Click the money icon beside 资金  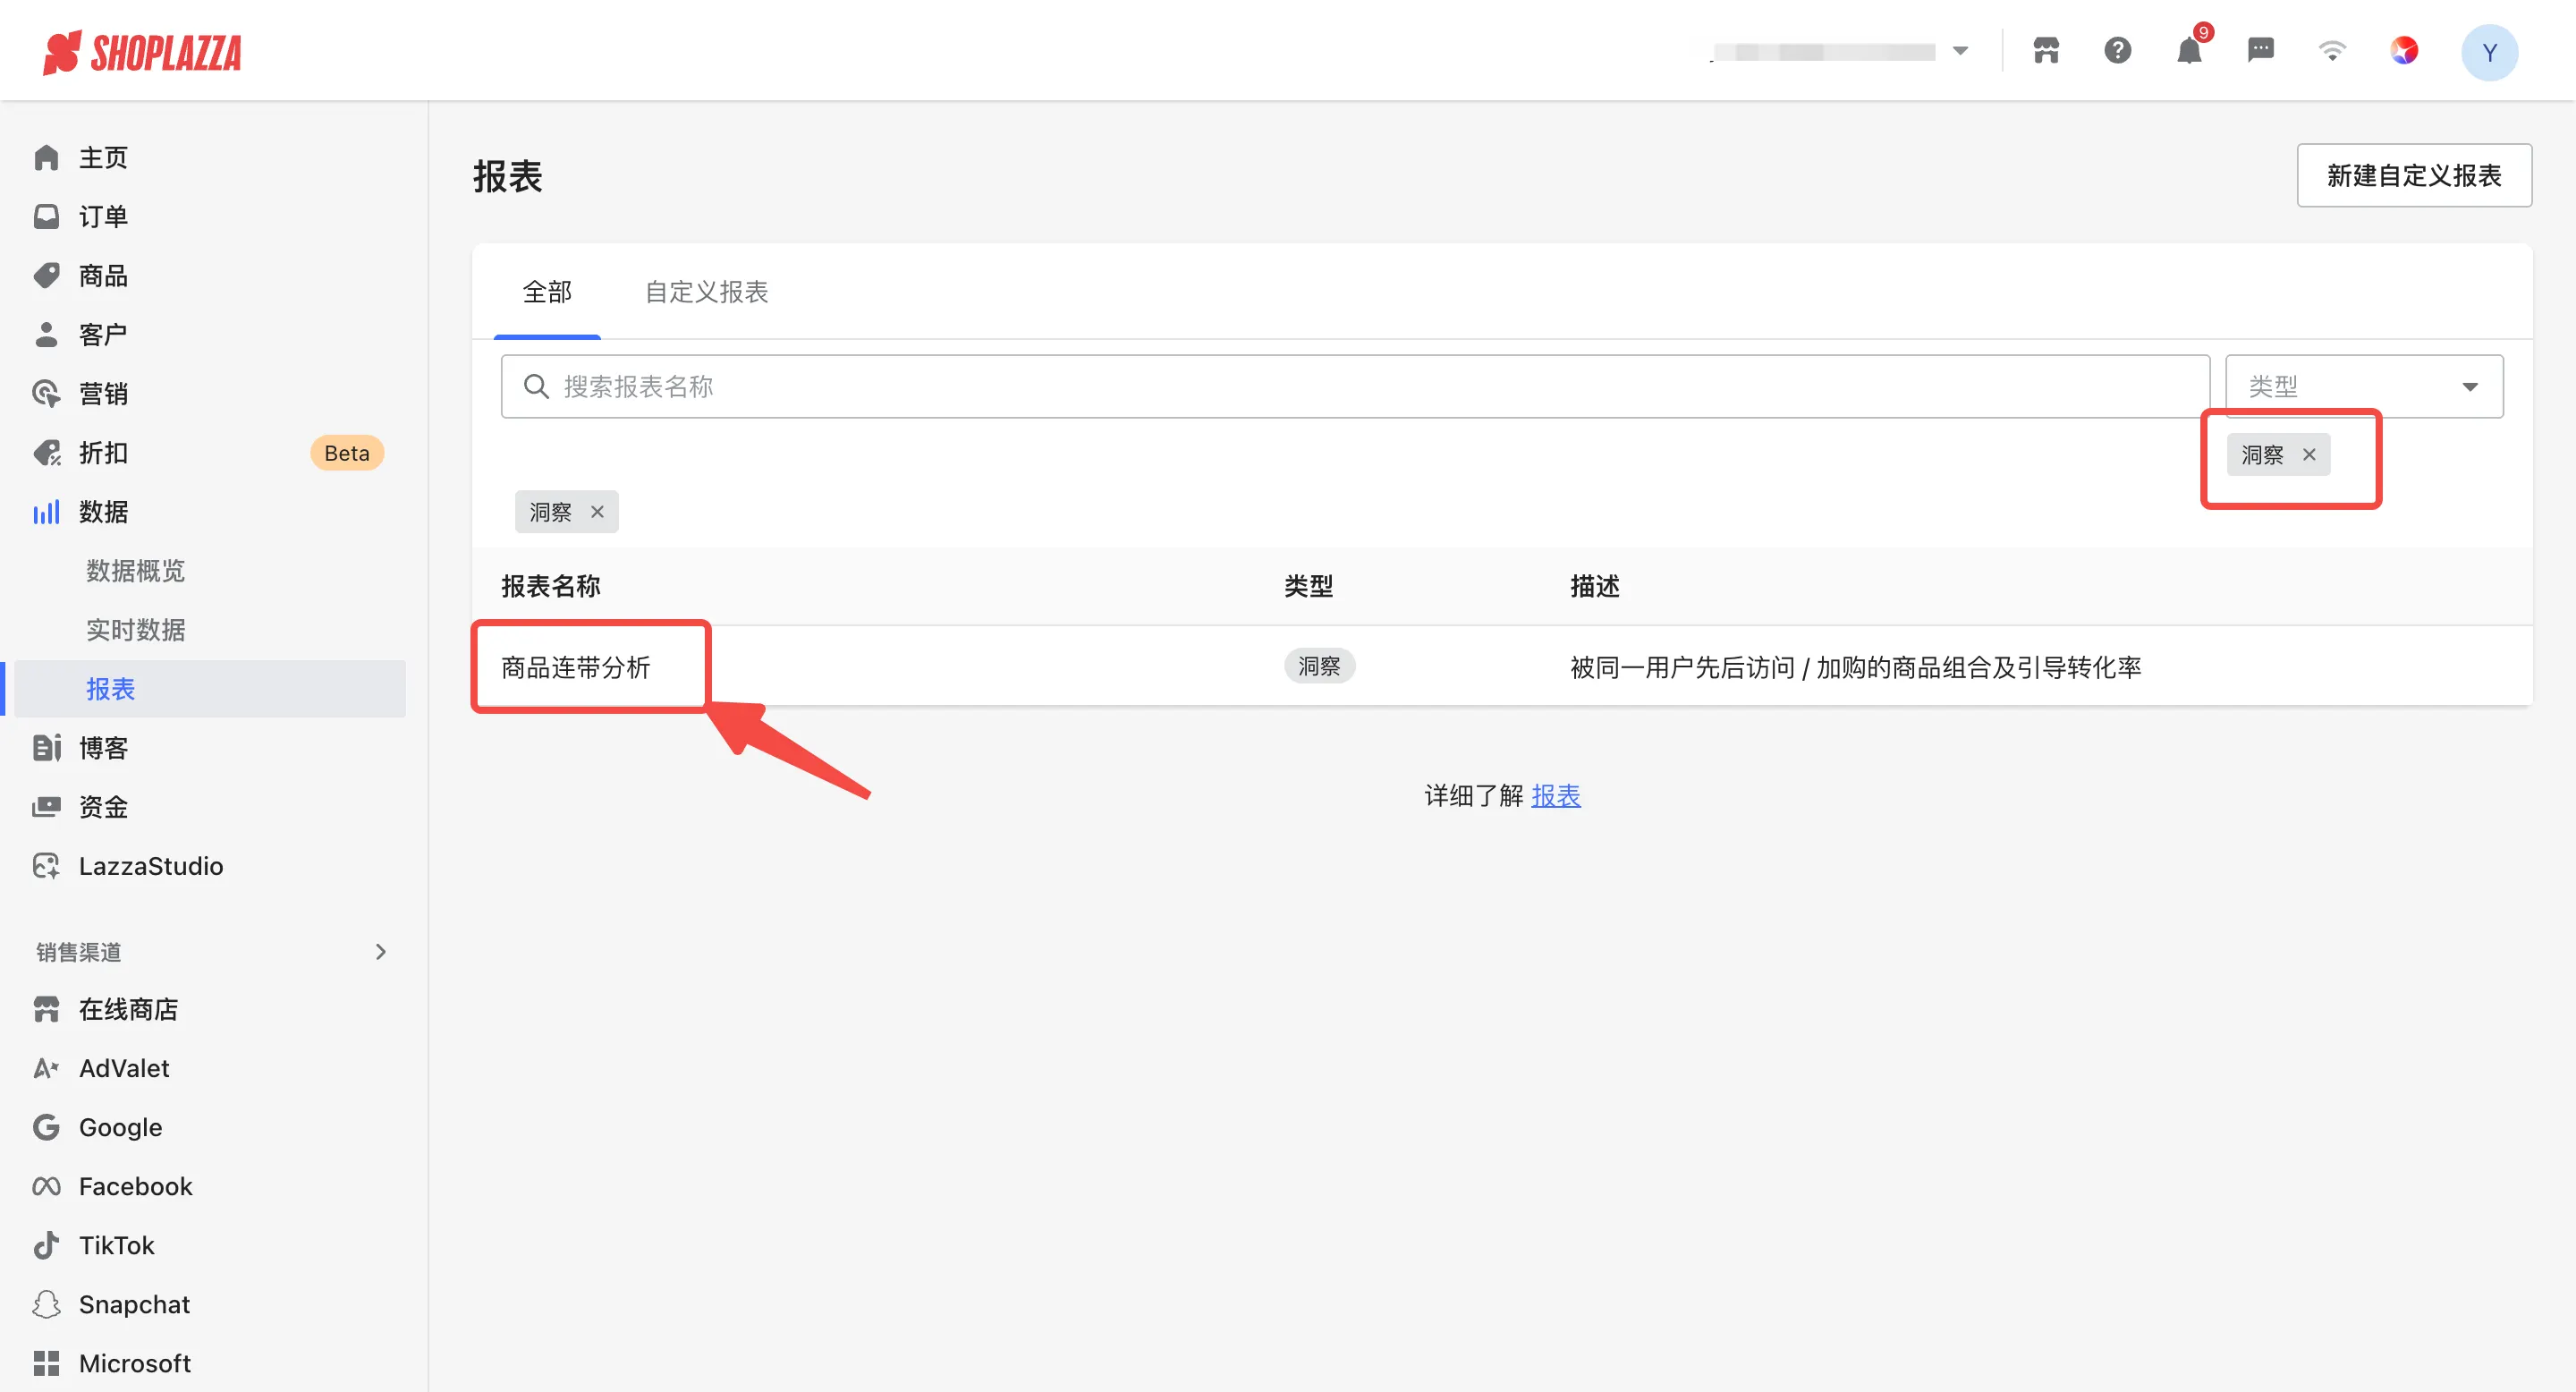pos(46,807)
